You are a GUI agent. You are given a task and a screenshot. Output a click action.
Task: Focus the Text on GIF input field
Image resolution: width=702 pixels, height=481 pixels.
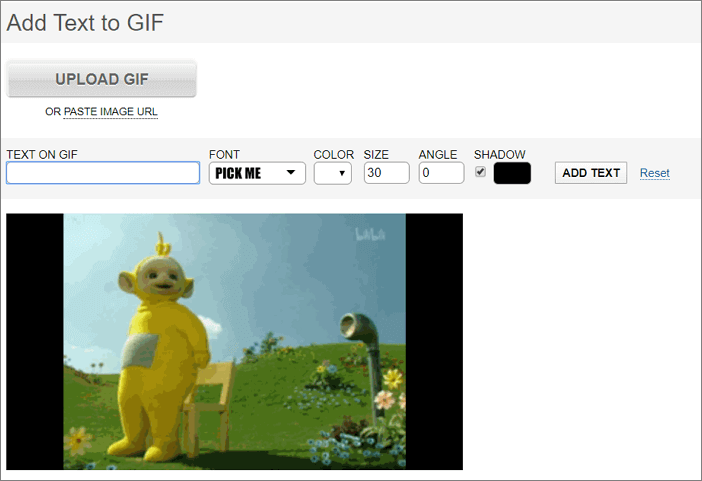pyautogui.click(x=103, y=173)
